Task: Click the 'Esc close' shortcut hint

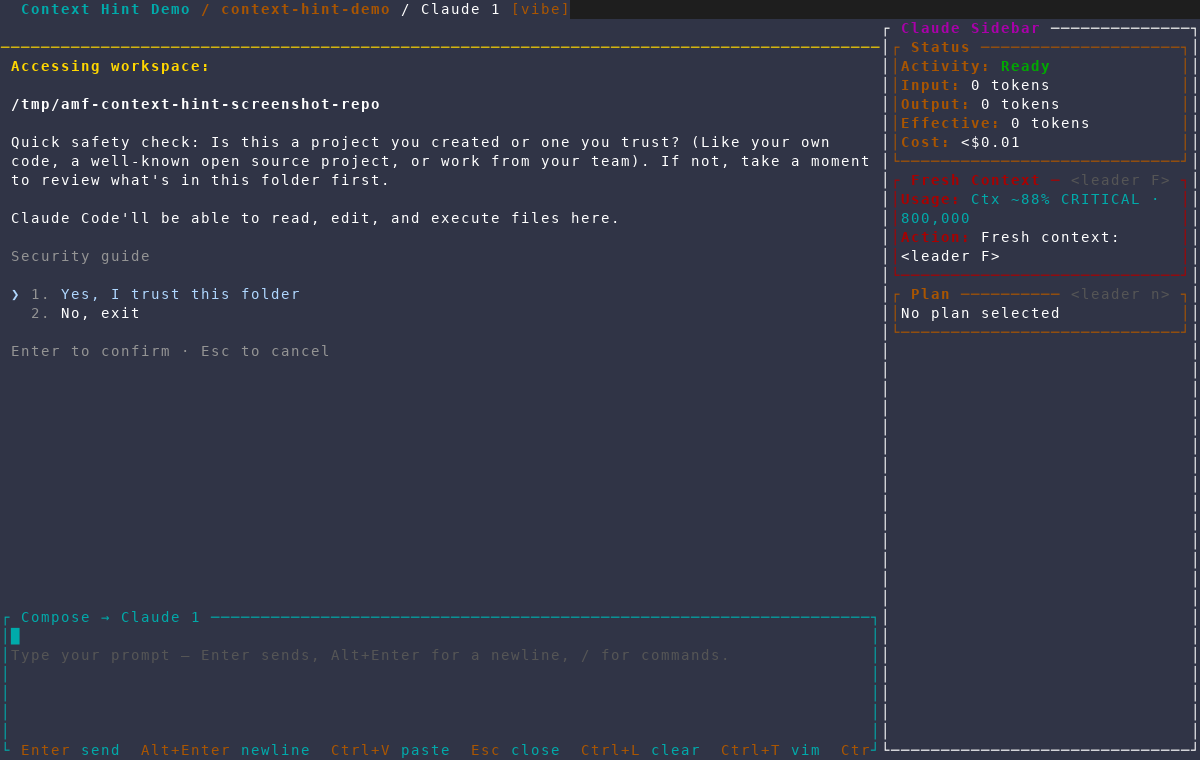Action: (x=516, y=750)
